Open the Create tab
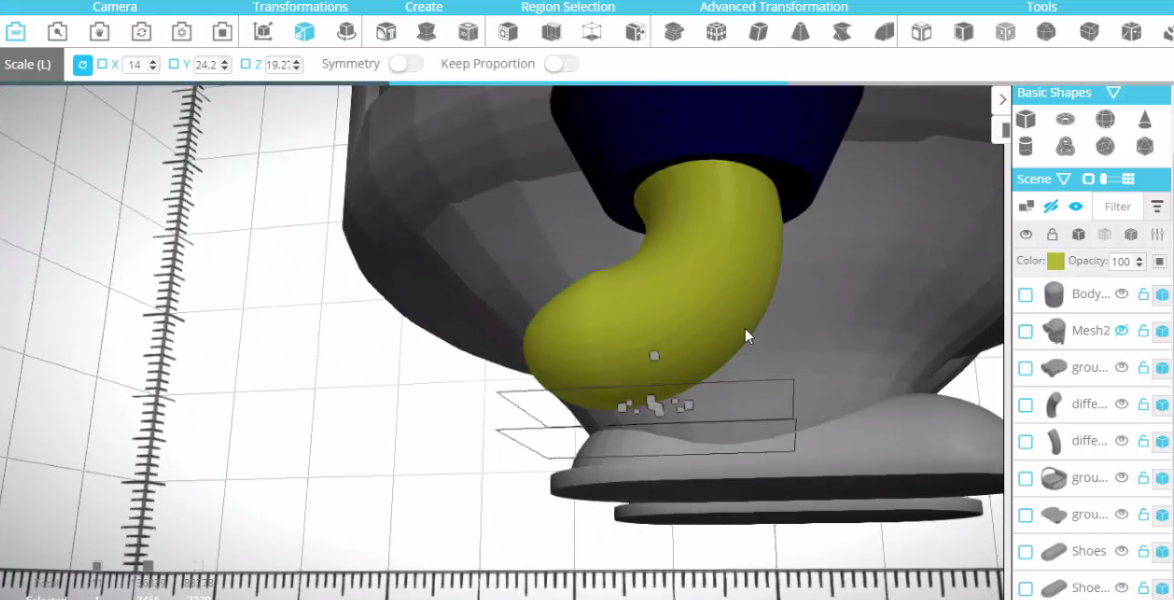 click(x=424, y=7)
